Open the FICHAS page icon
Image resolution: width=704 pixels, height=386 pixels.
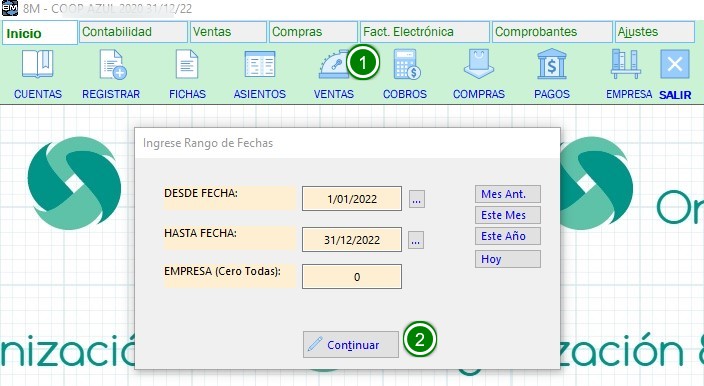pos(187,64)
